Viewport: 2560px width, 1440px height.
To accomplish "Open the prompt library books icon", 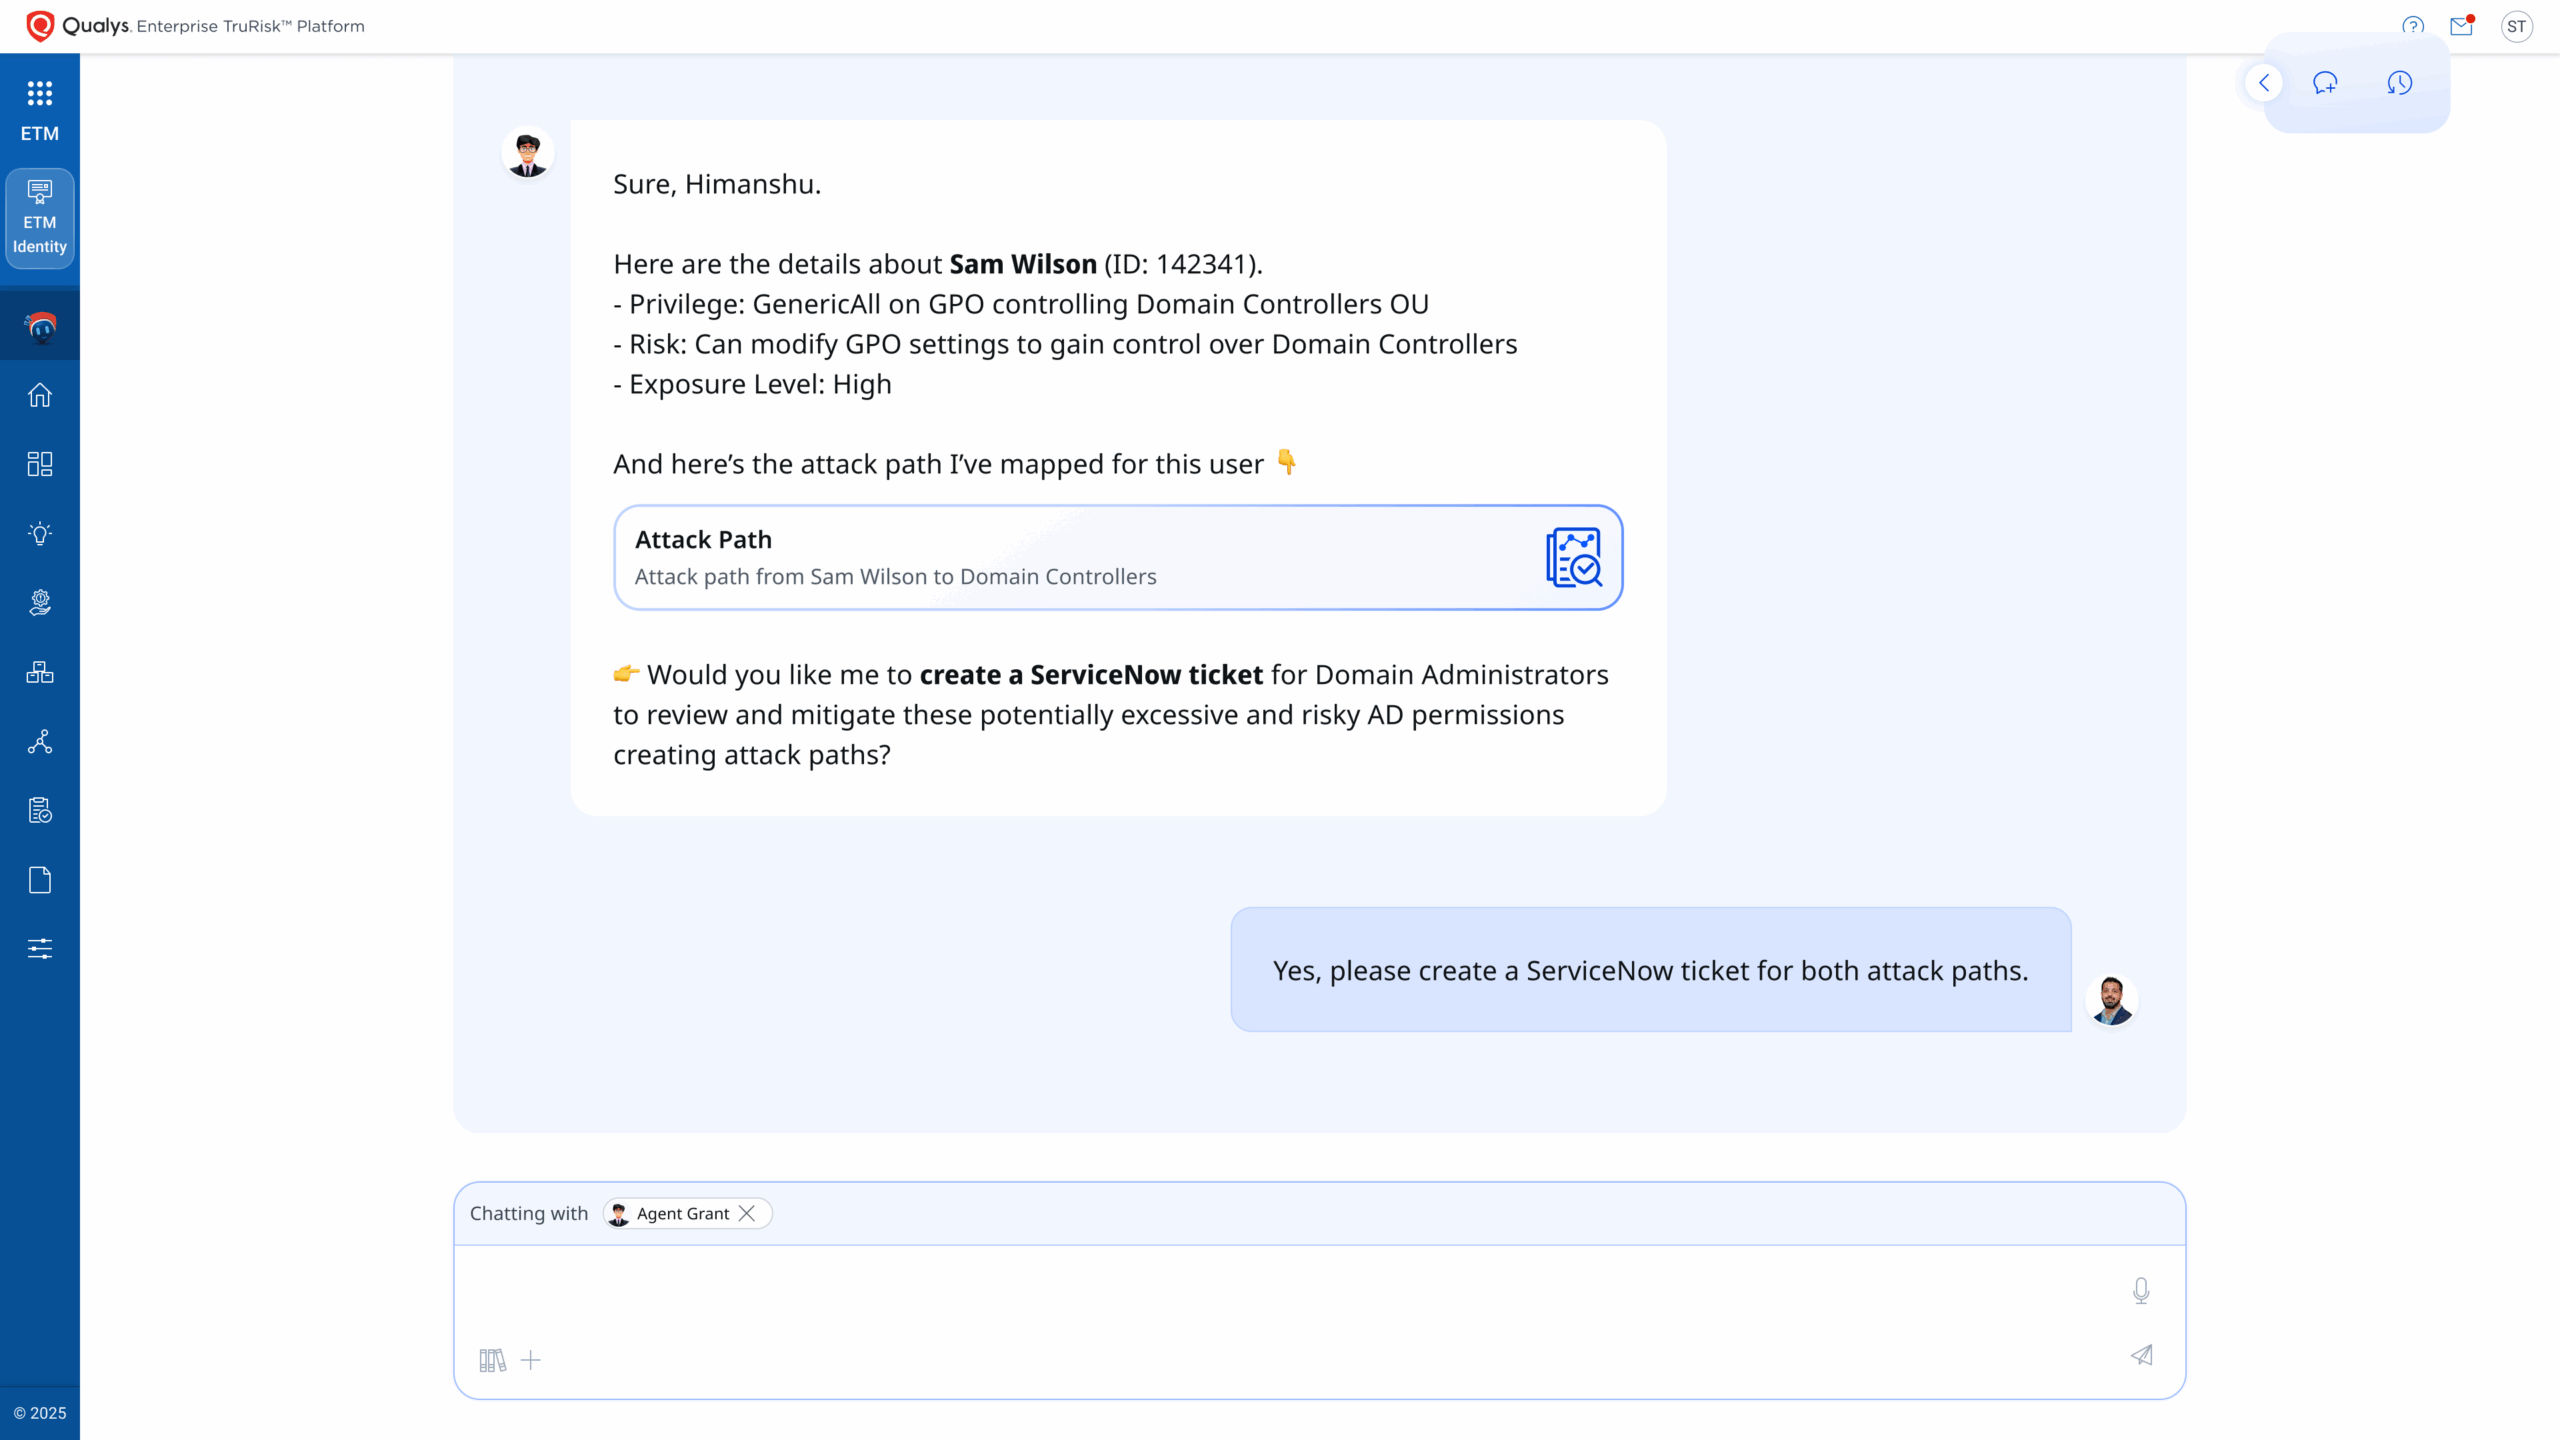I will (492, 1360).
